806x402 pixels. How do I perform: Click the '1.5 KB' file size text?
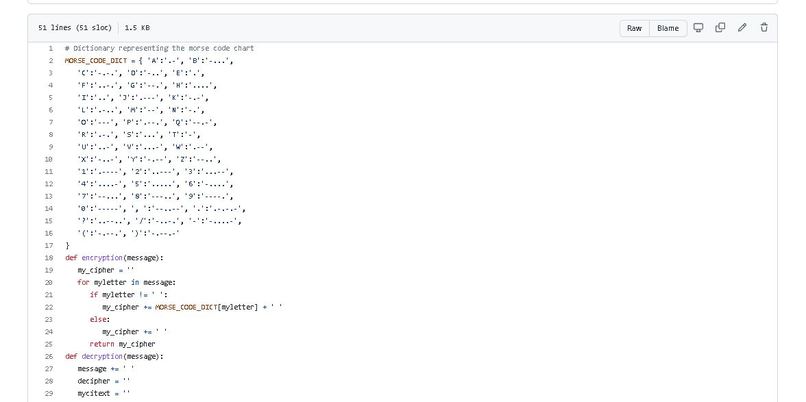coord(137,28)
